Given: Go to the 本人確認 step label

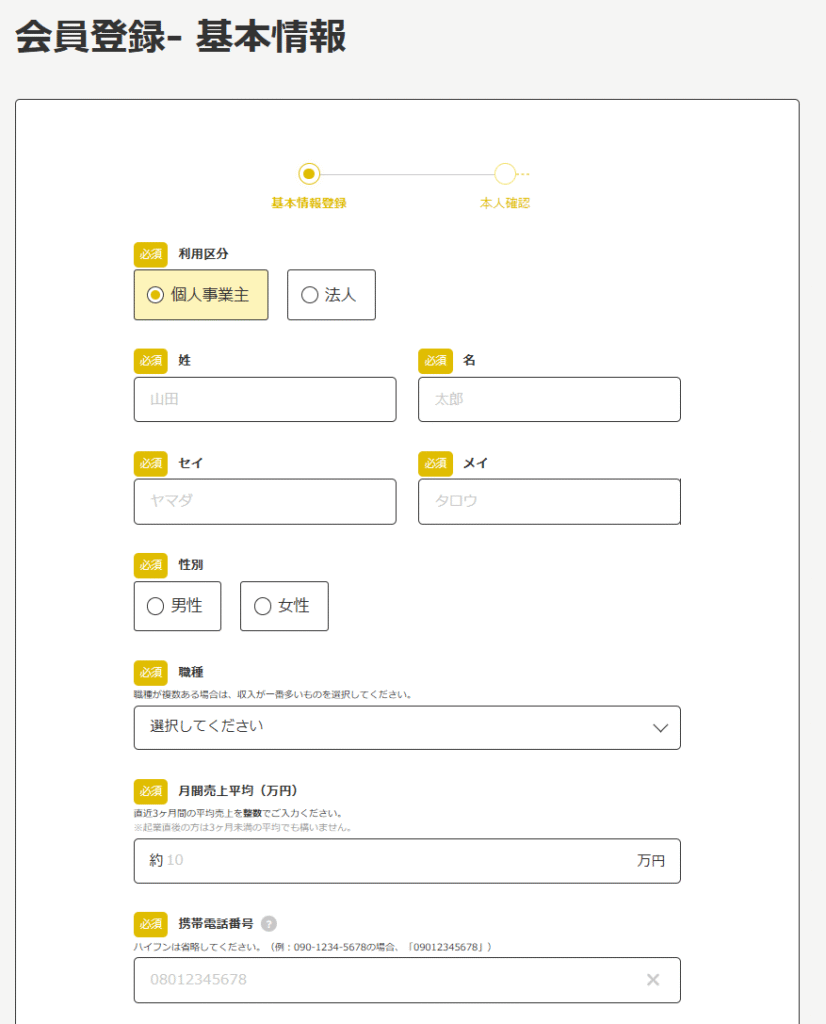Looking at the screenshot, I should point(505,203).
